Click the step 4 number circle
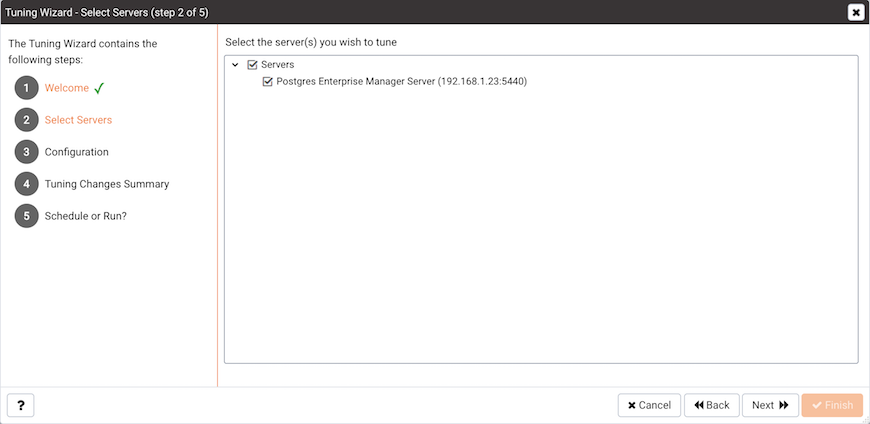Screen dimensions: 870x424 (x=27, y=184)
